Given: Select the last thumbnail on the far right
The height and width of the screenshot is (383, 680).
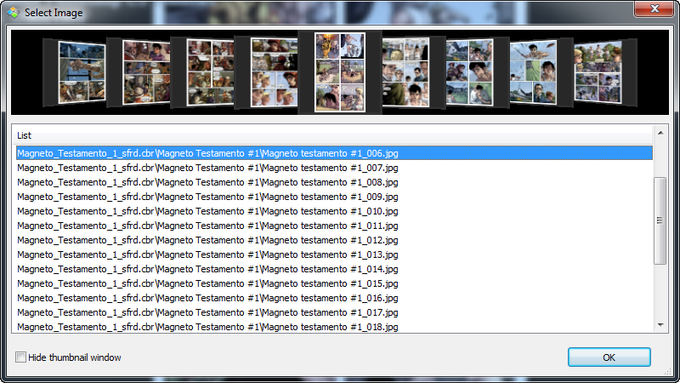Looking at the screenshot, I should point(598,72).
